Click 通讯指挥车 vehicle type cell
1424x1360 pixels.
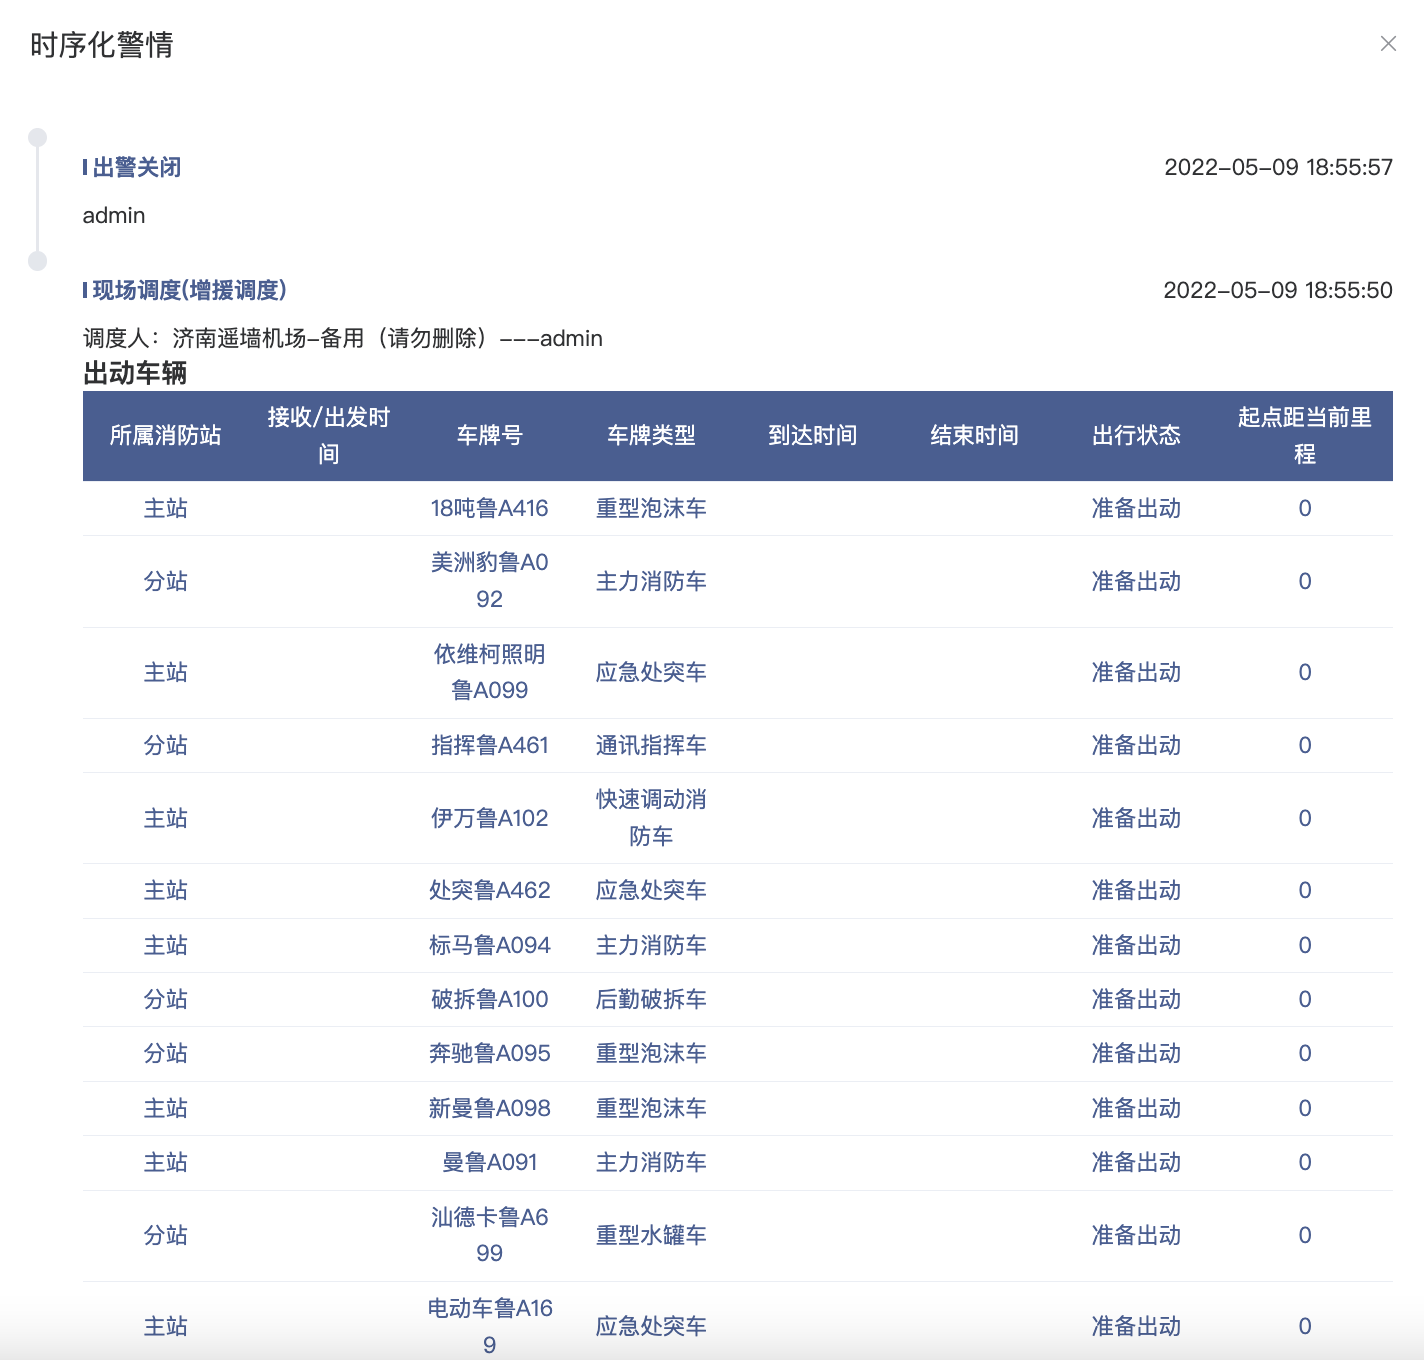point(651,745)
